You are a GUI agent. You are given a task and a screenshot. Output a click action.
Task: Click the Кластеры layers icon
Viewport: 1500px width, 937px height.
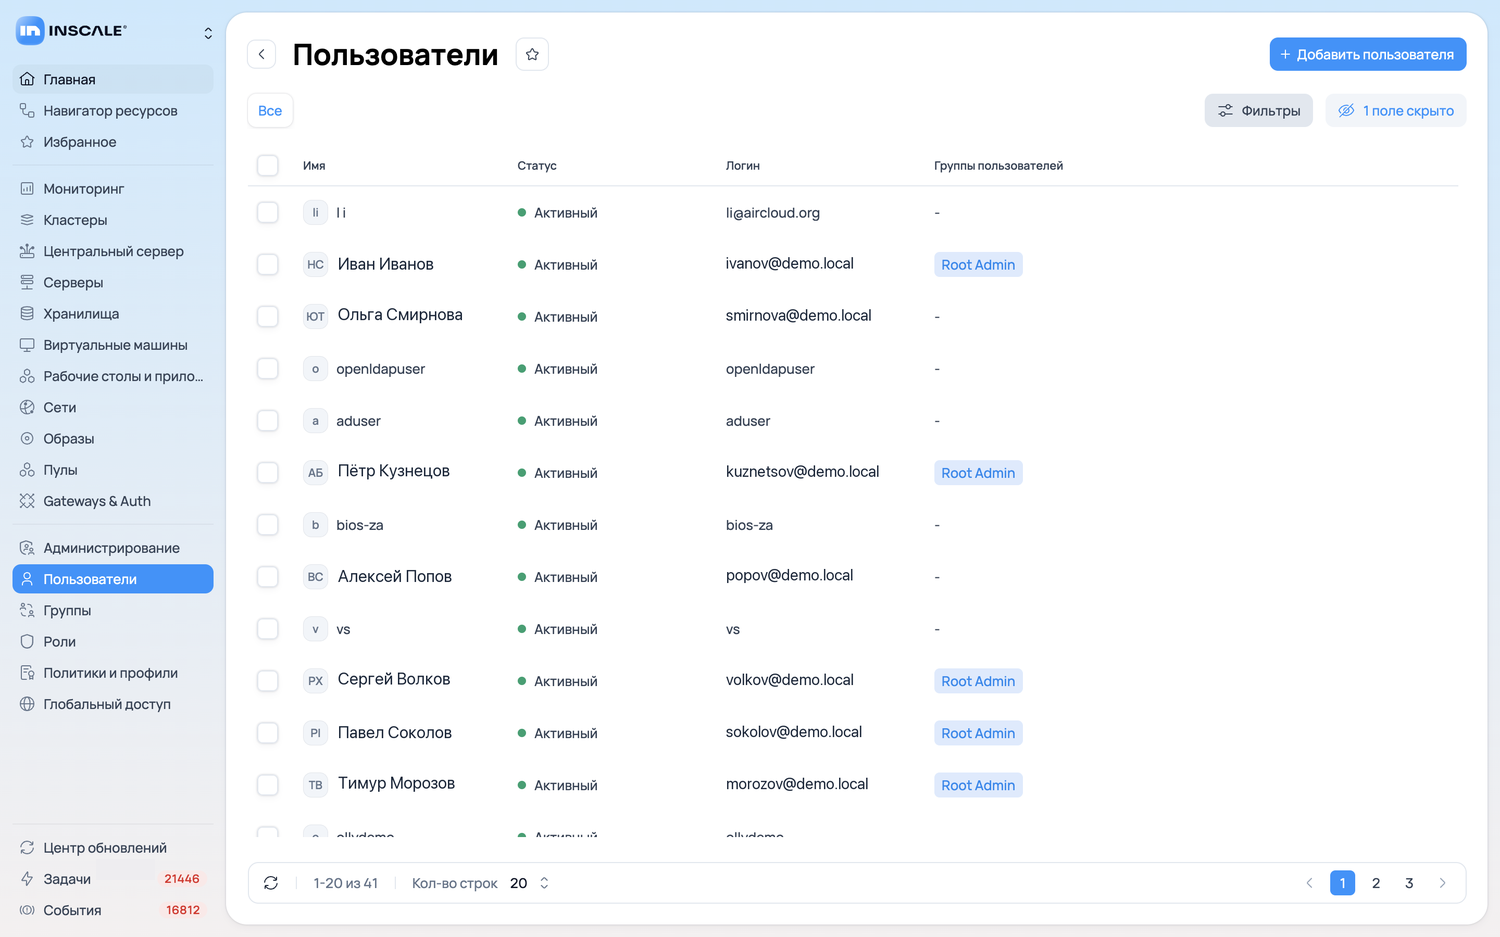27,220
